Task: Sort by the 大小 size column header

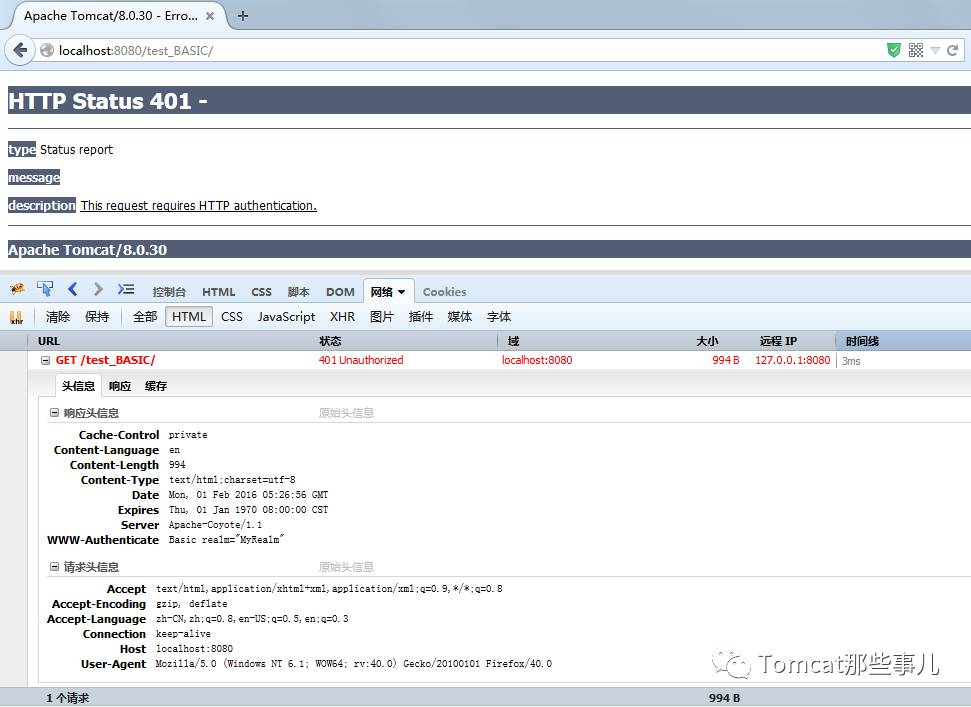Action: point(707,341)
